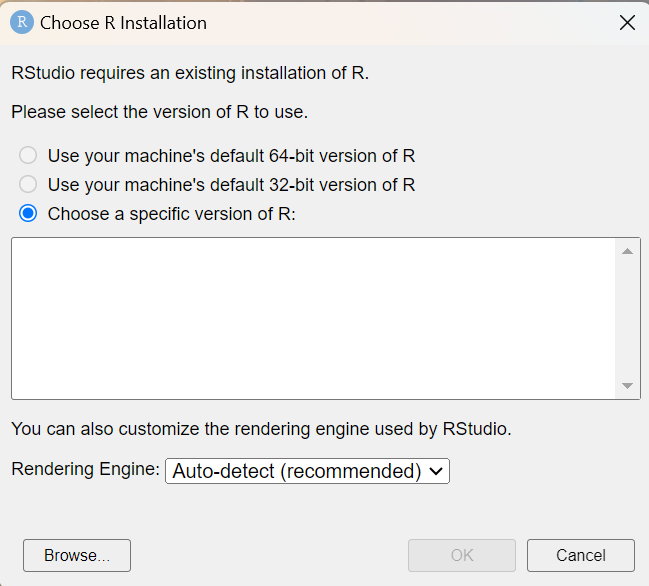Image resolution: width=649 pixels, height=586 pixels.
Task: Click the "Choose a specific version of R" label text
Action: pyautogui.click(x=172, y=213)
